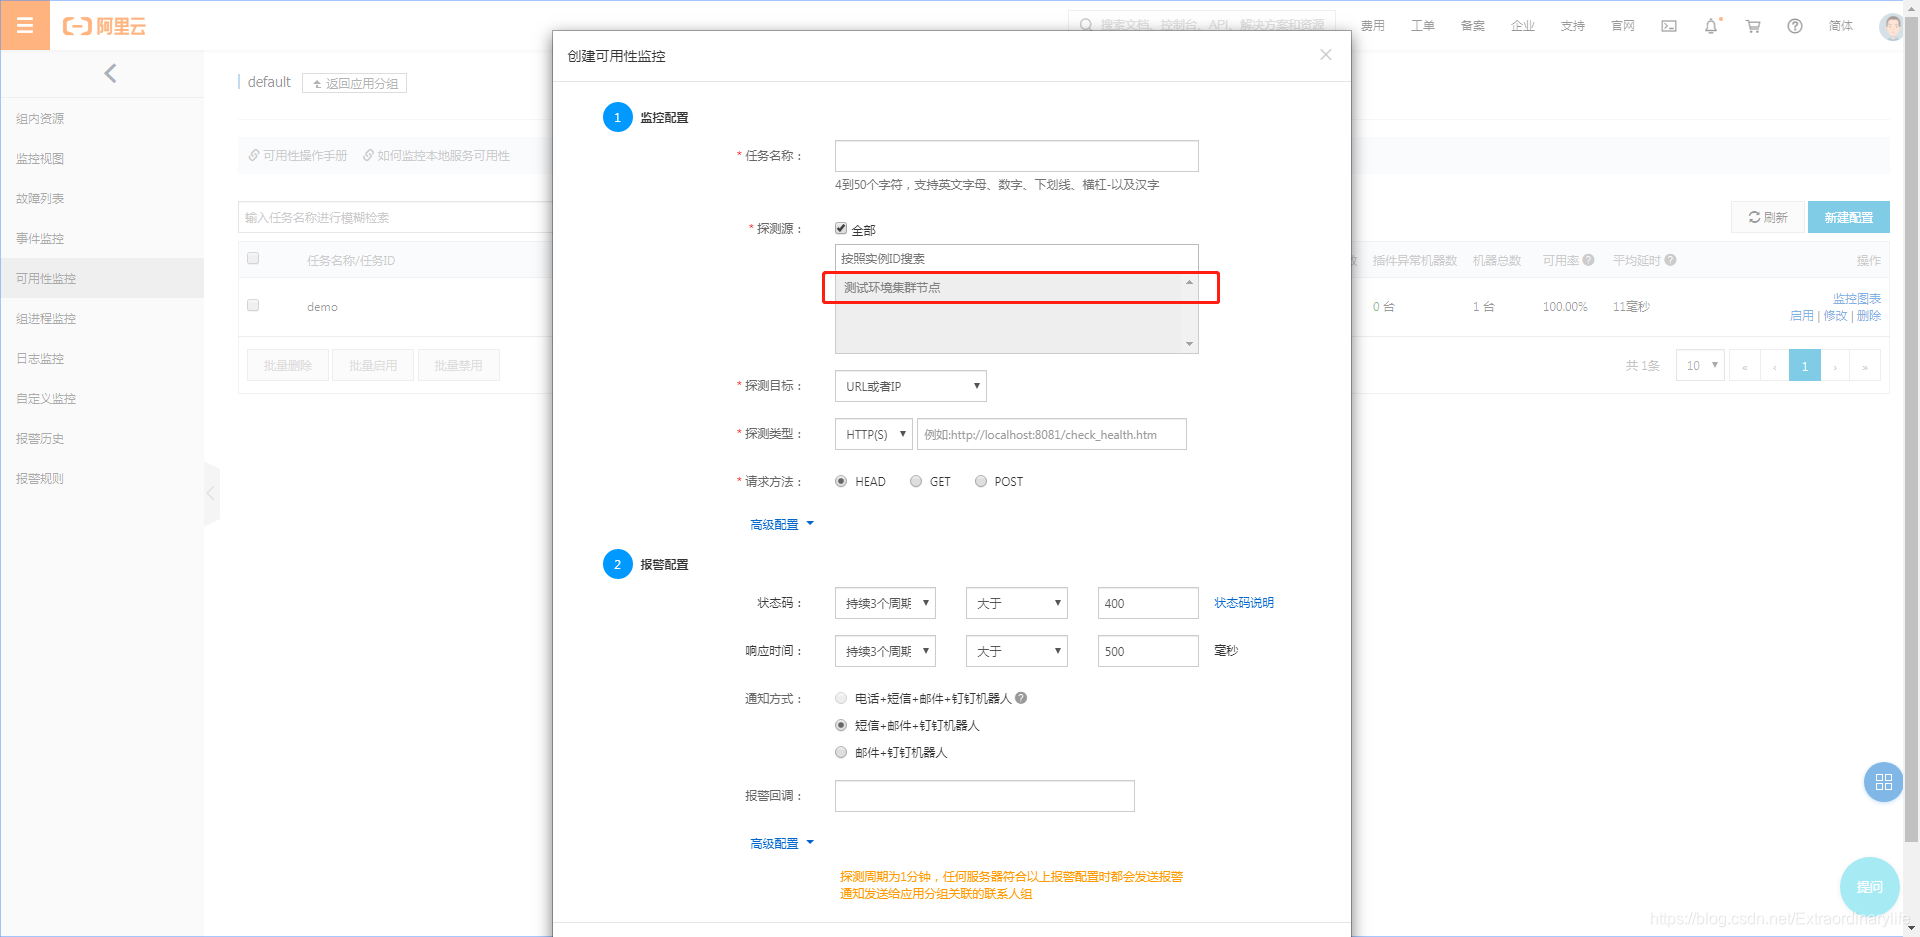Open 费用 in top navigation
This screenshot has height=937, width=1920.
[x=1372, y=26]
